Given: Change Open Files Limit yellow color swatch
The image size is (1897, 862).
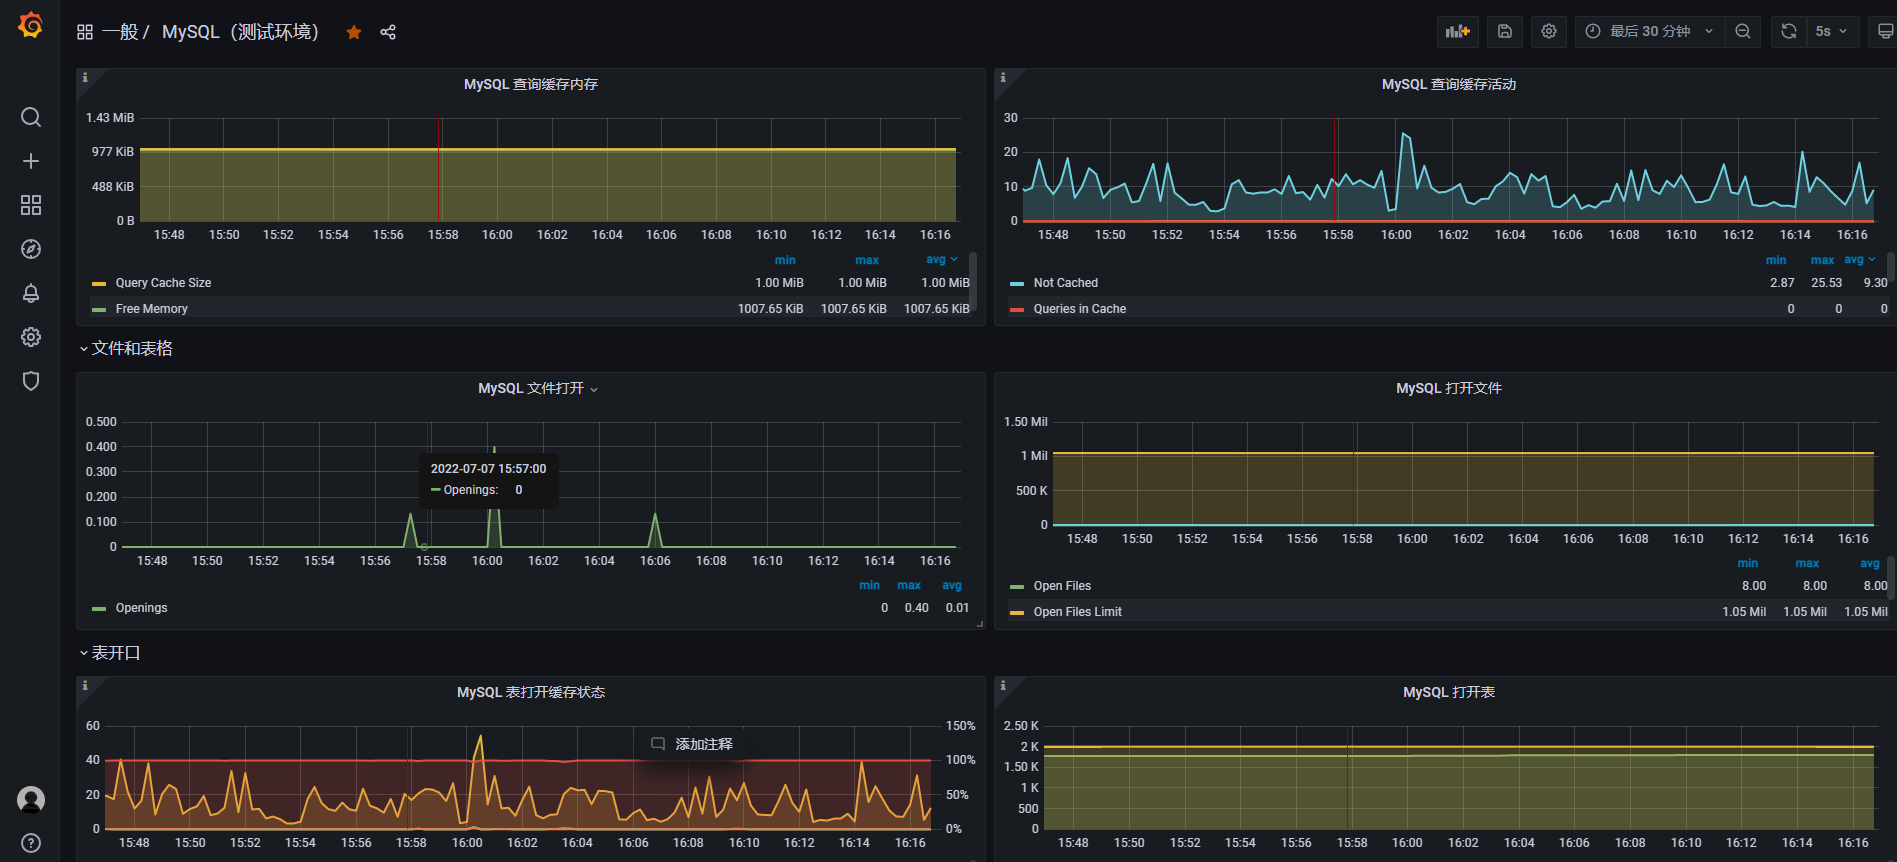Looking at the screenshot, I should 1017,613.
